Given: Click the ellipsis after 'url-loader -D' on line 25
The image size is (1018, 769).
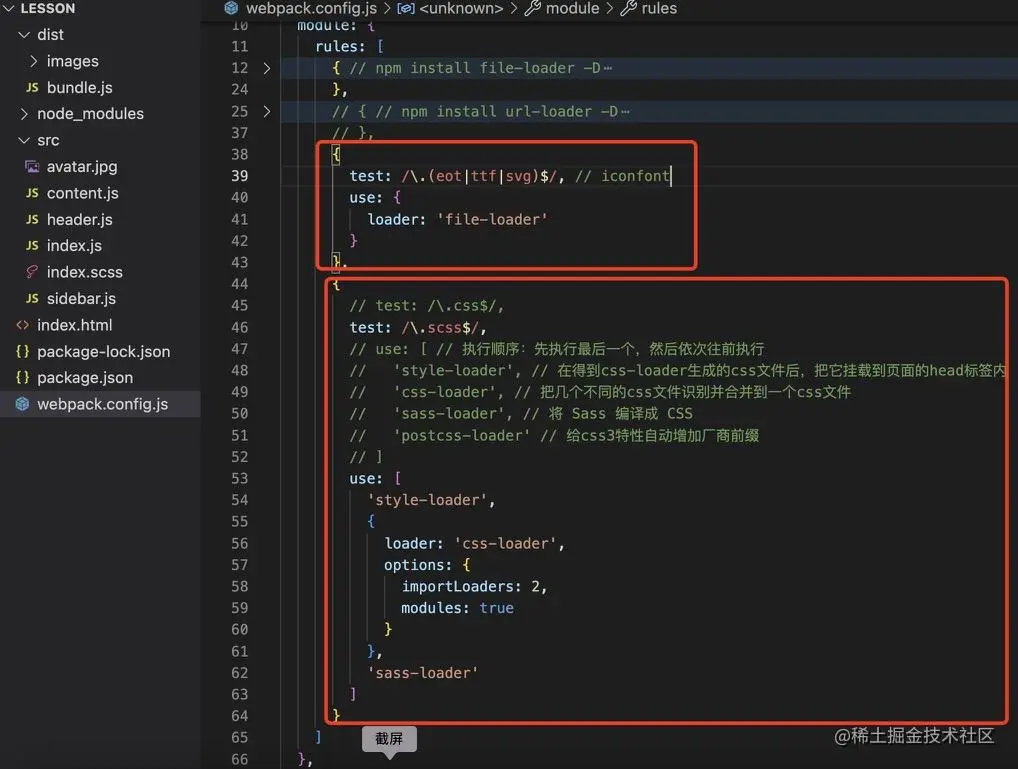Looking at the screenshot, I should (x=625, y=112).
